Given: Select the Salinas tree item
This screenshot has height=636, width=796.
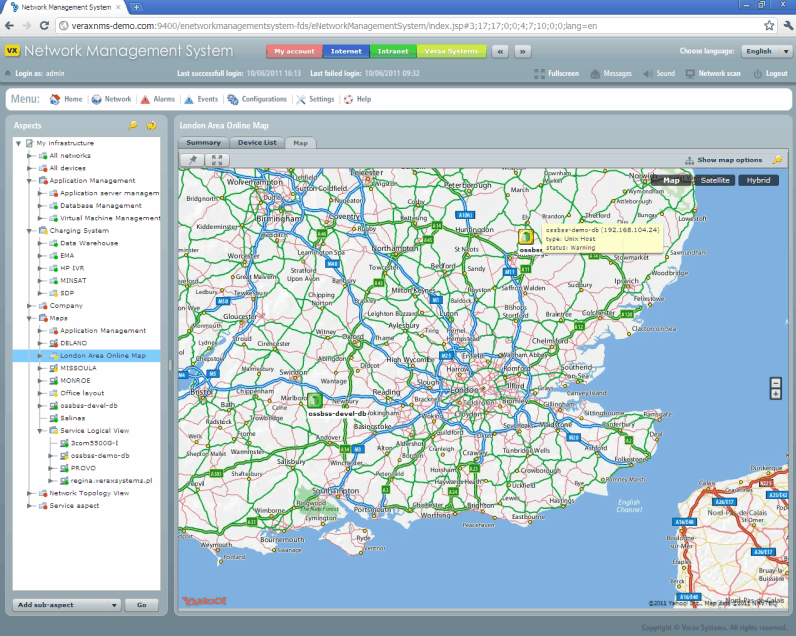Looking at the screenshot, I should 73,418.
